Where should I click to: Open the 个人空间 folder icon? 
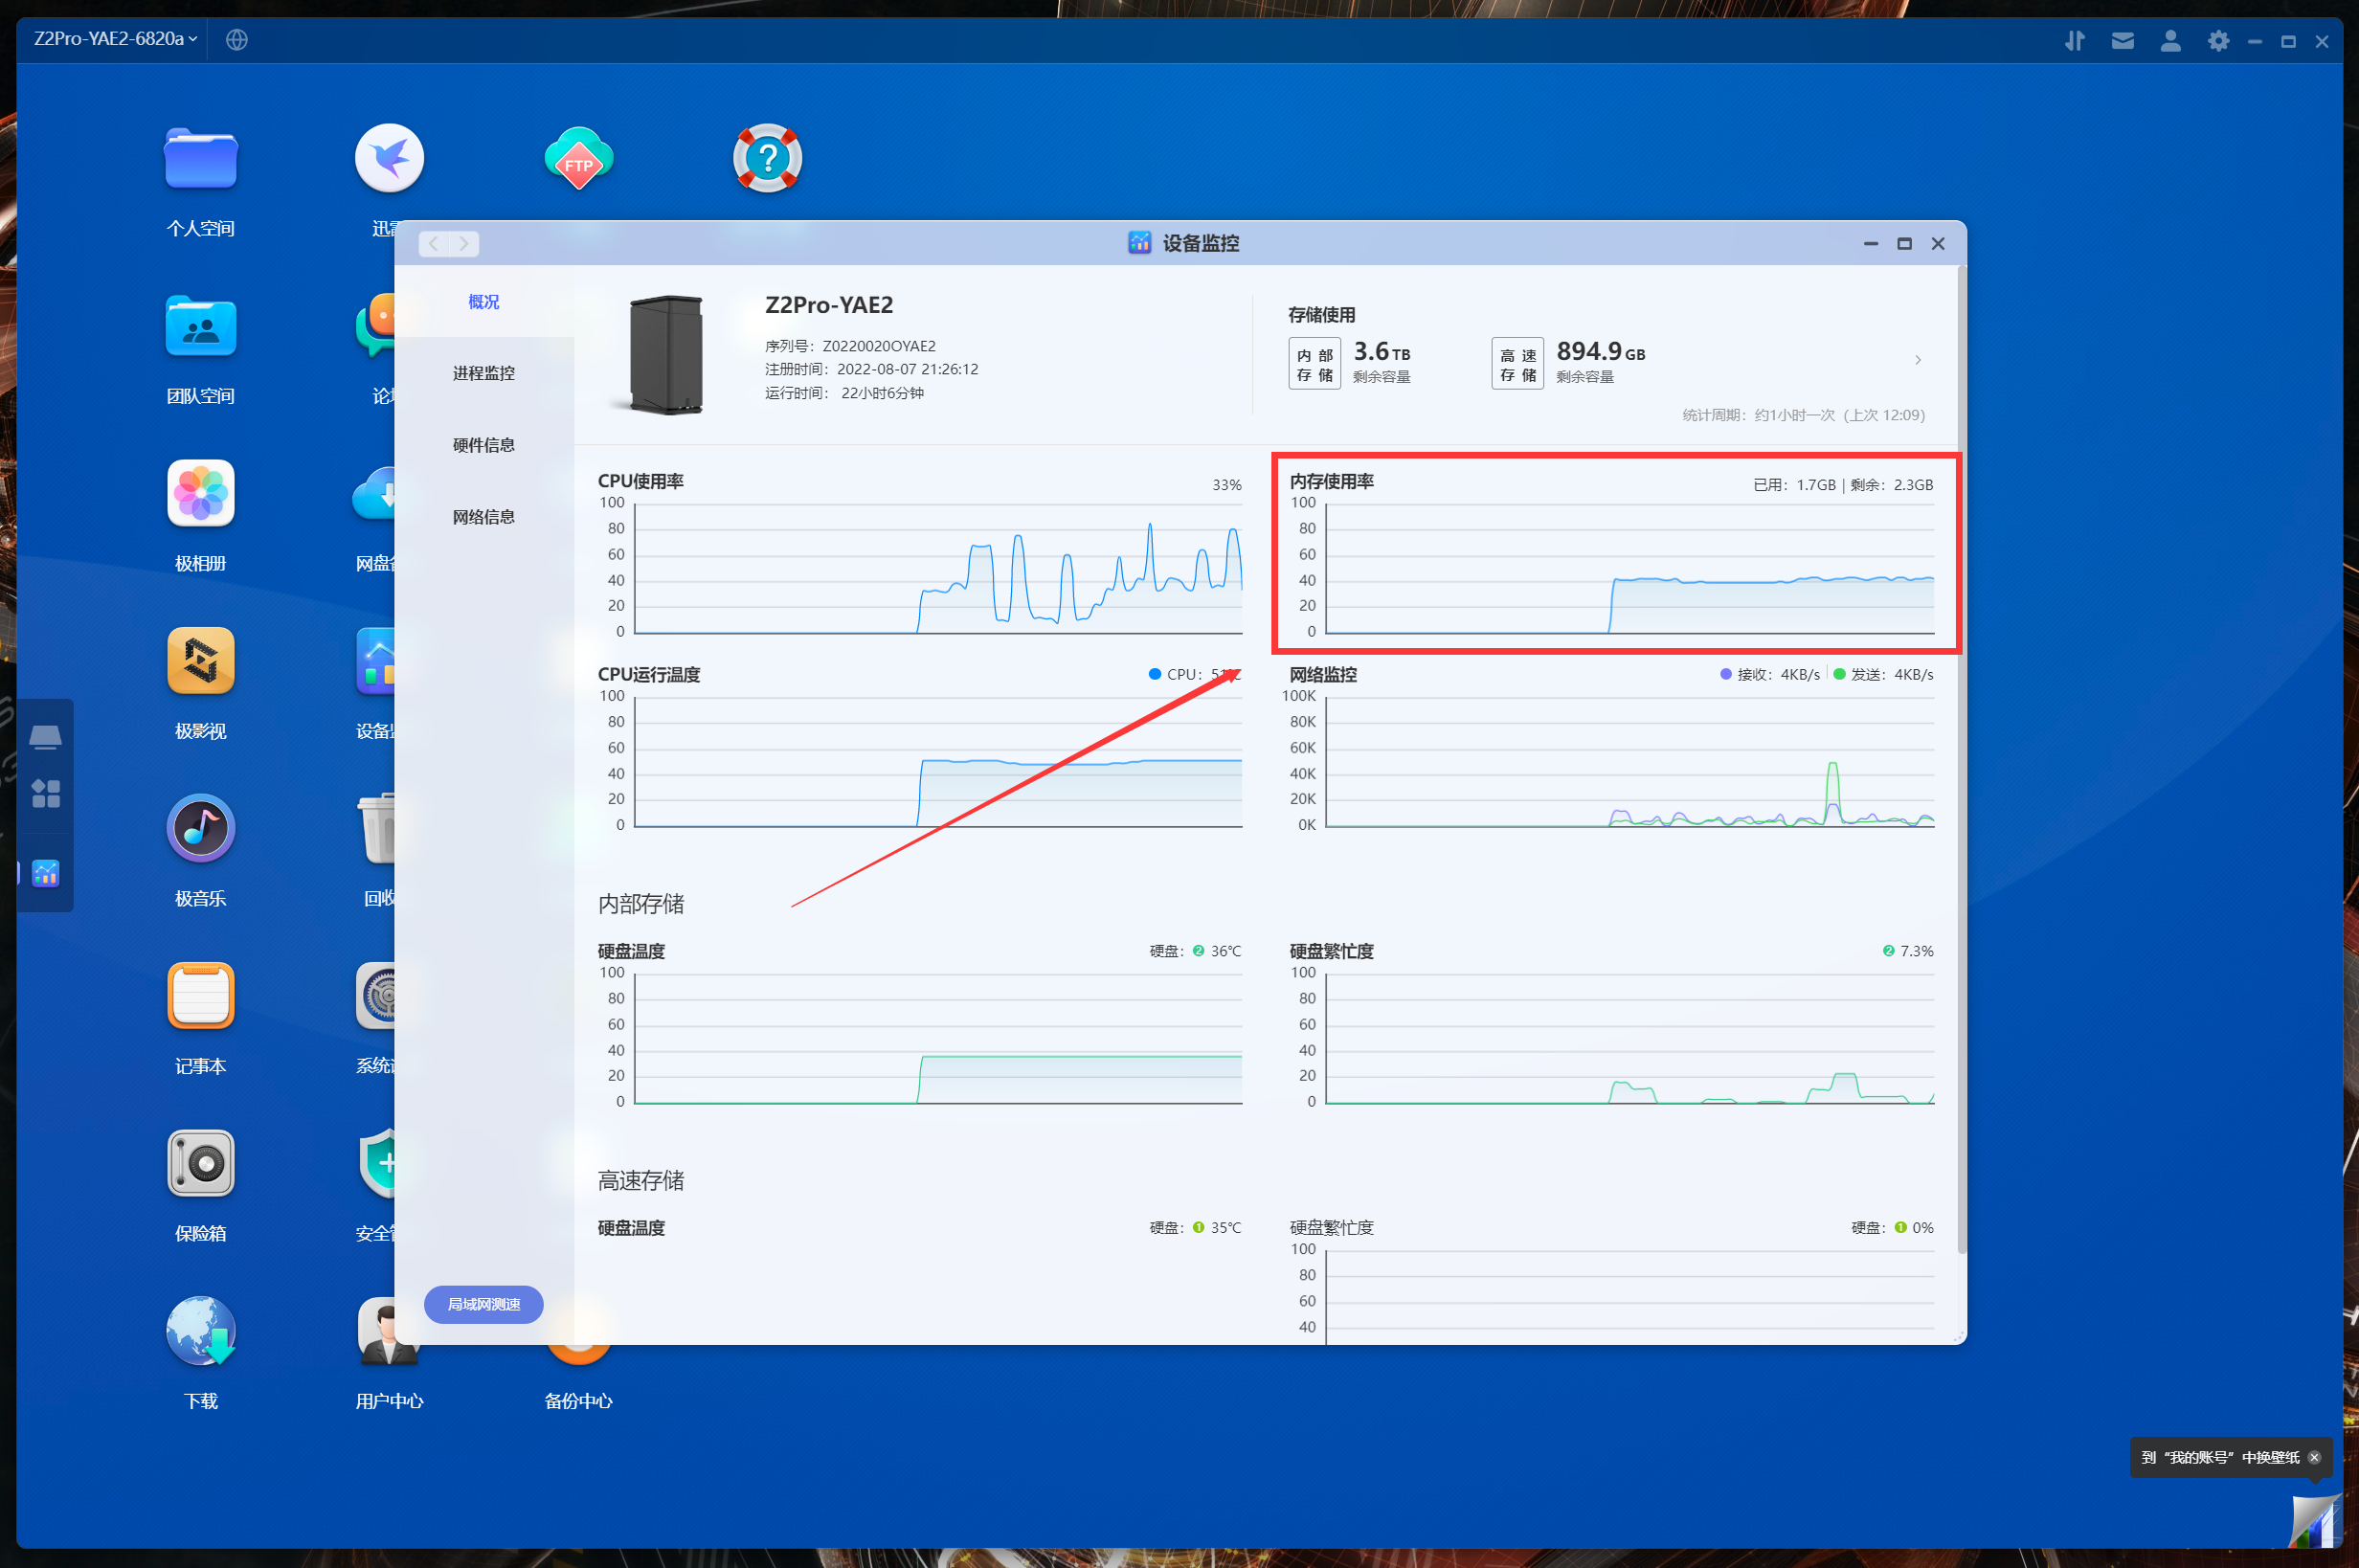coord(200,160)
